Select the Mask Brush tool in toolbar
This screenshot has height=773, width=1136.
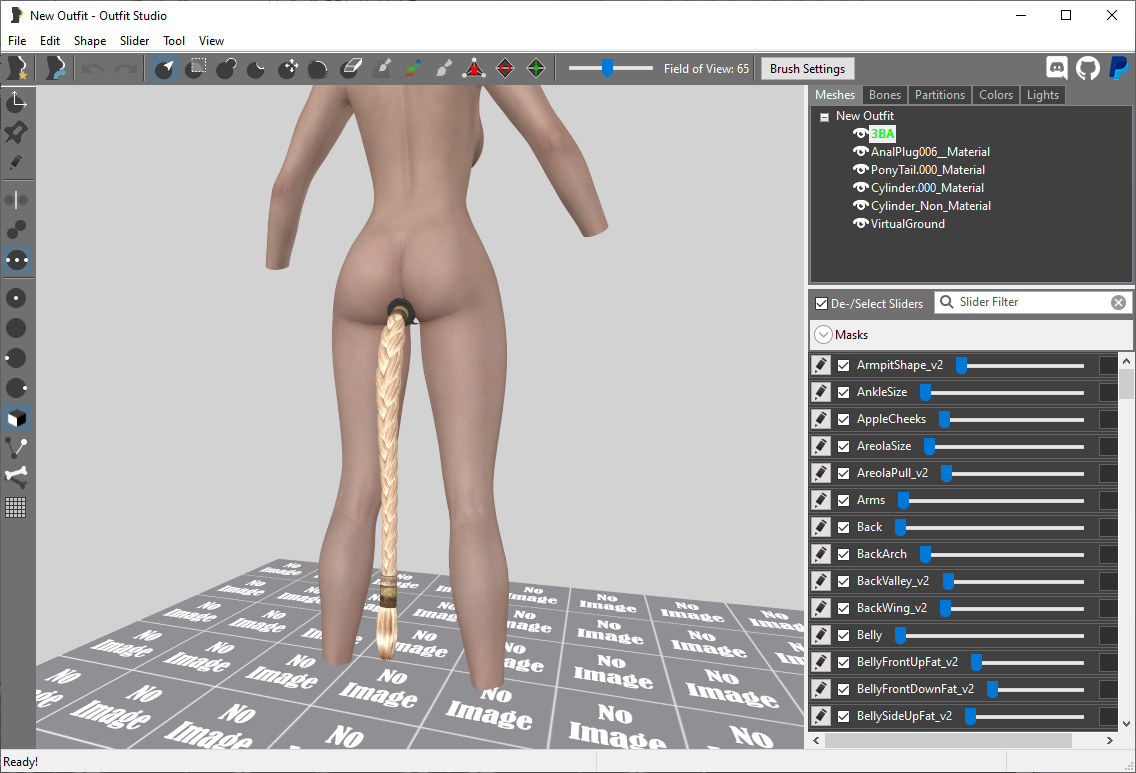coord(195,69)
